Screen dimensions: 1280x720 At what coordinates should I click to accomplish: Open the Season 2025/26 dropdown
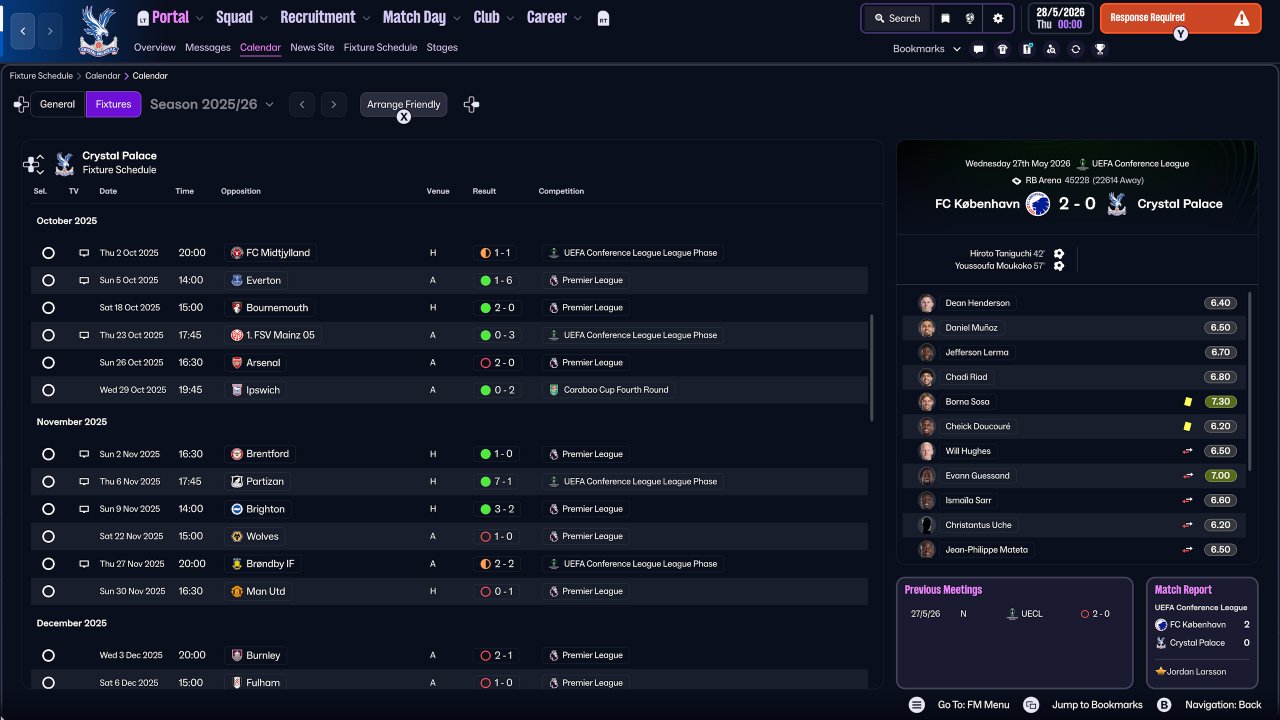click(x=212, y=104)
